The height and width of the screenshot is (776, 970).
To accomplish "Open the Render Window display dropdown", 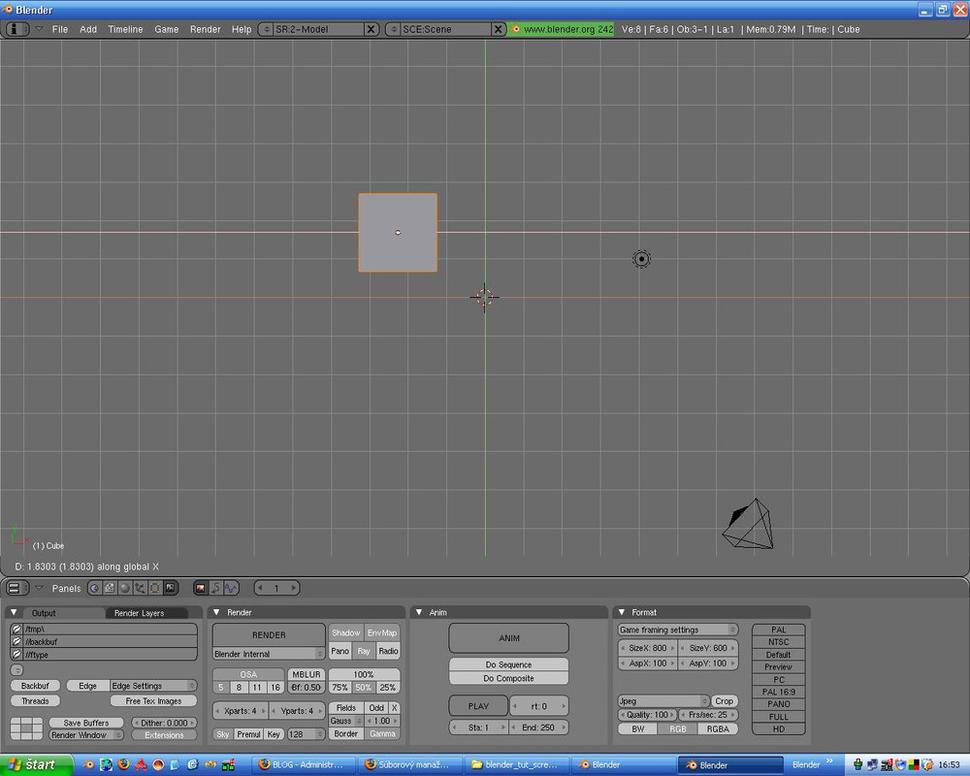I will tap(86, 735).
